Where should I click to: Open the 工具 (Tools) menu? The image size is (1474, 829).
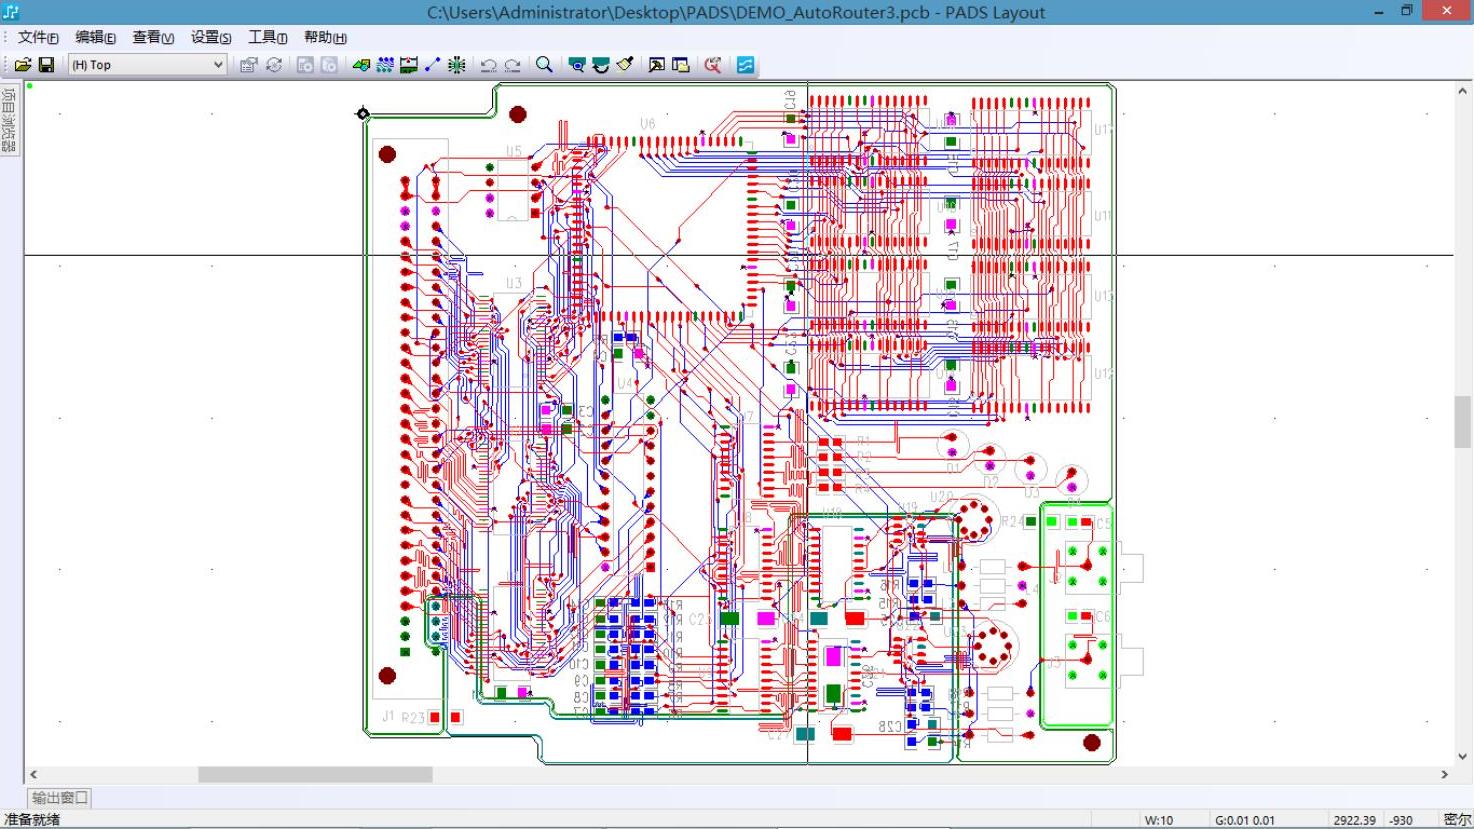click(267, 37)
